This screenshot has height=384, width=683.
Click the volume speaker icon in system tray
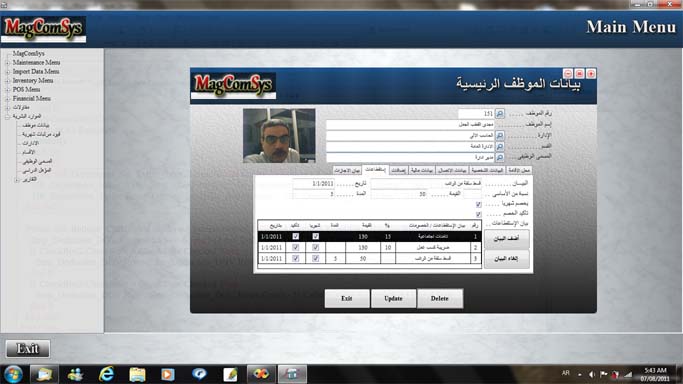tap(592, 374)
